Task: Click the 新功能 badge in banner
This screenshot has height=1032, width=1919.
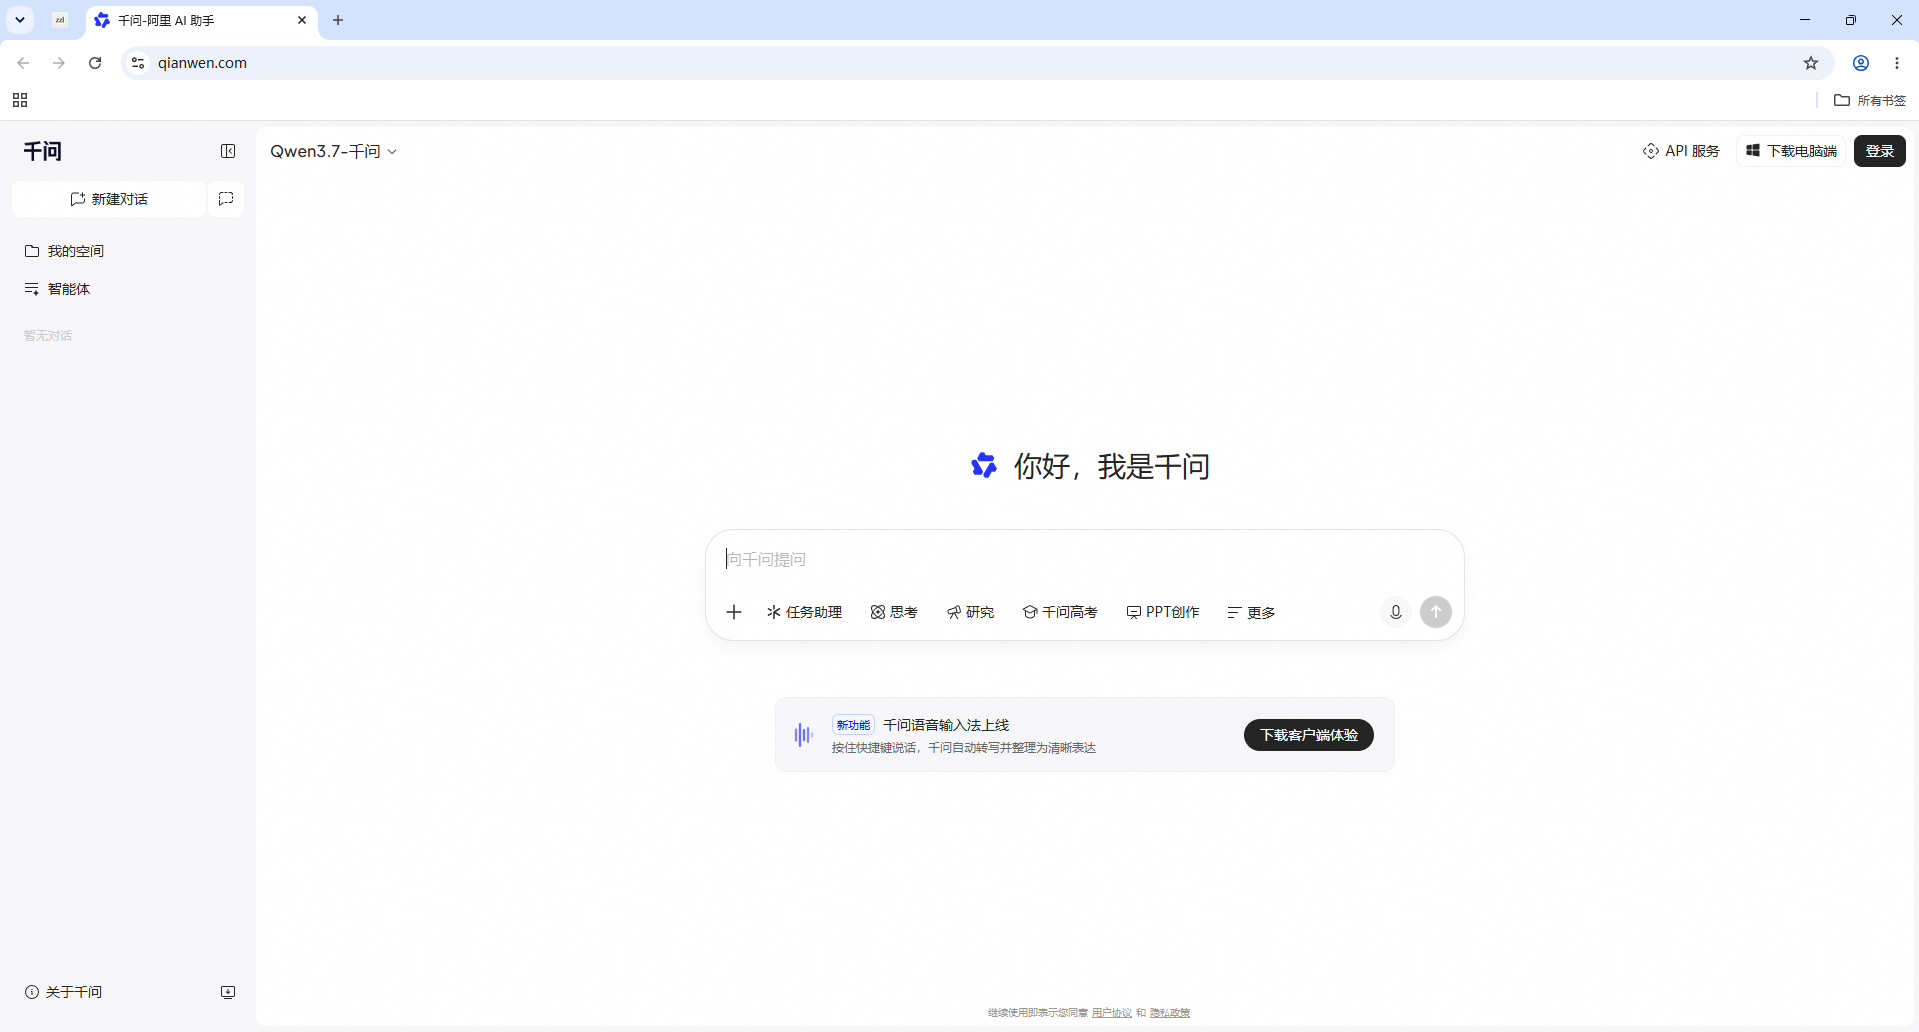Action: [x=853, y=725]
